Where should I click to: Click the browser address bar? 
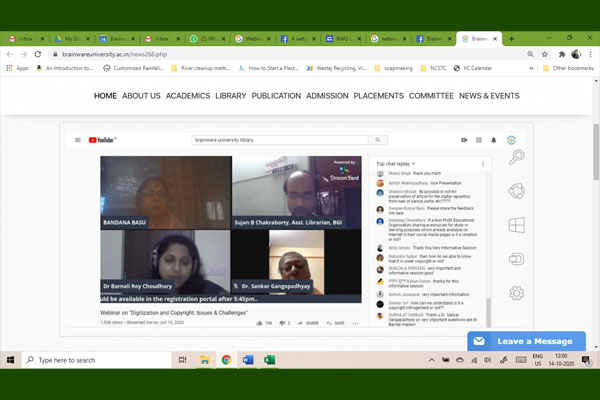(x=287, y=54)
